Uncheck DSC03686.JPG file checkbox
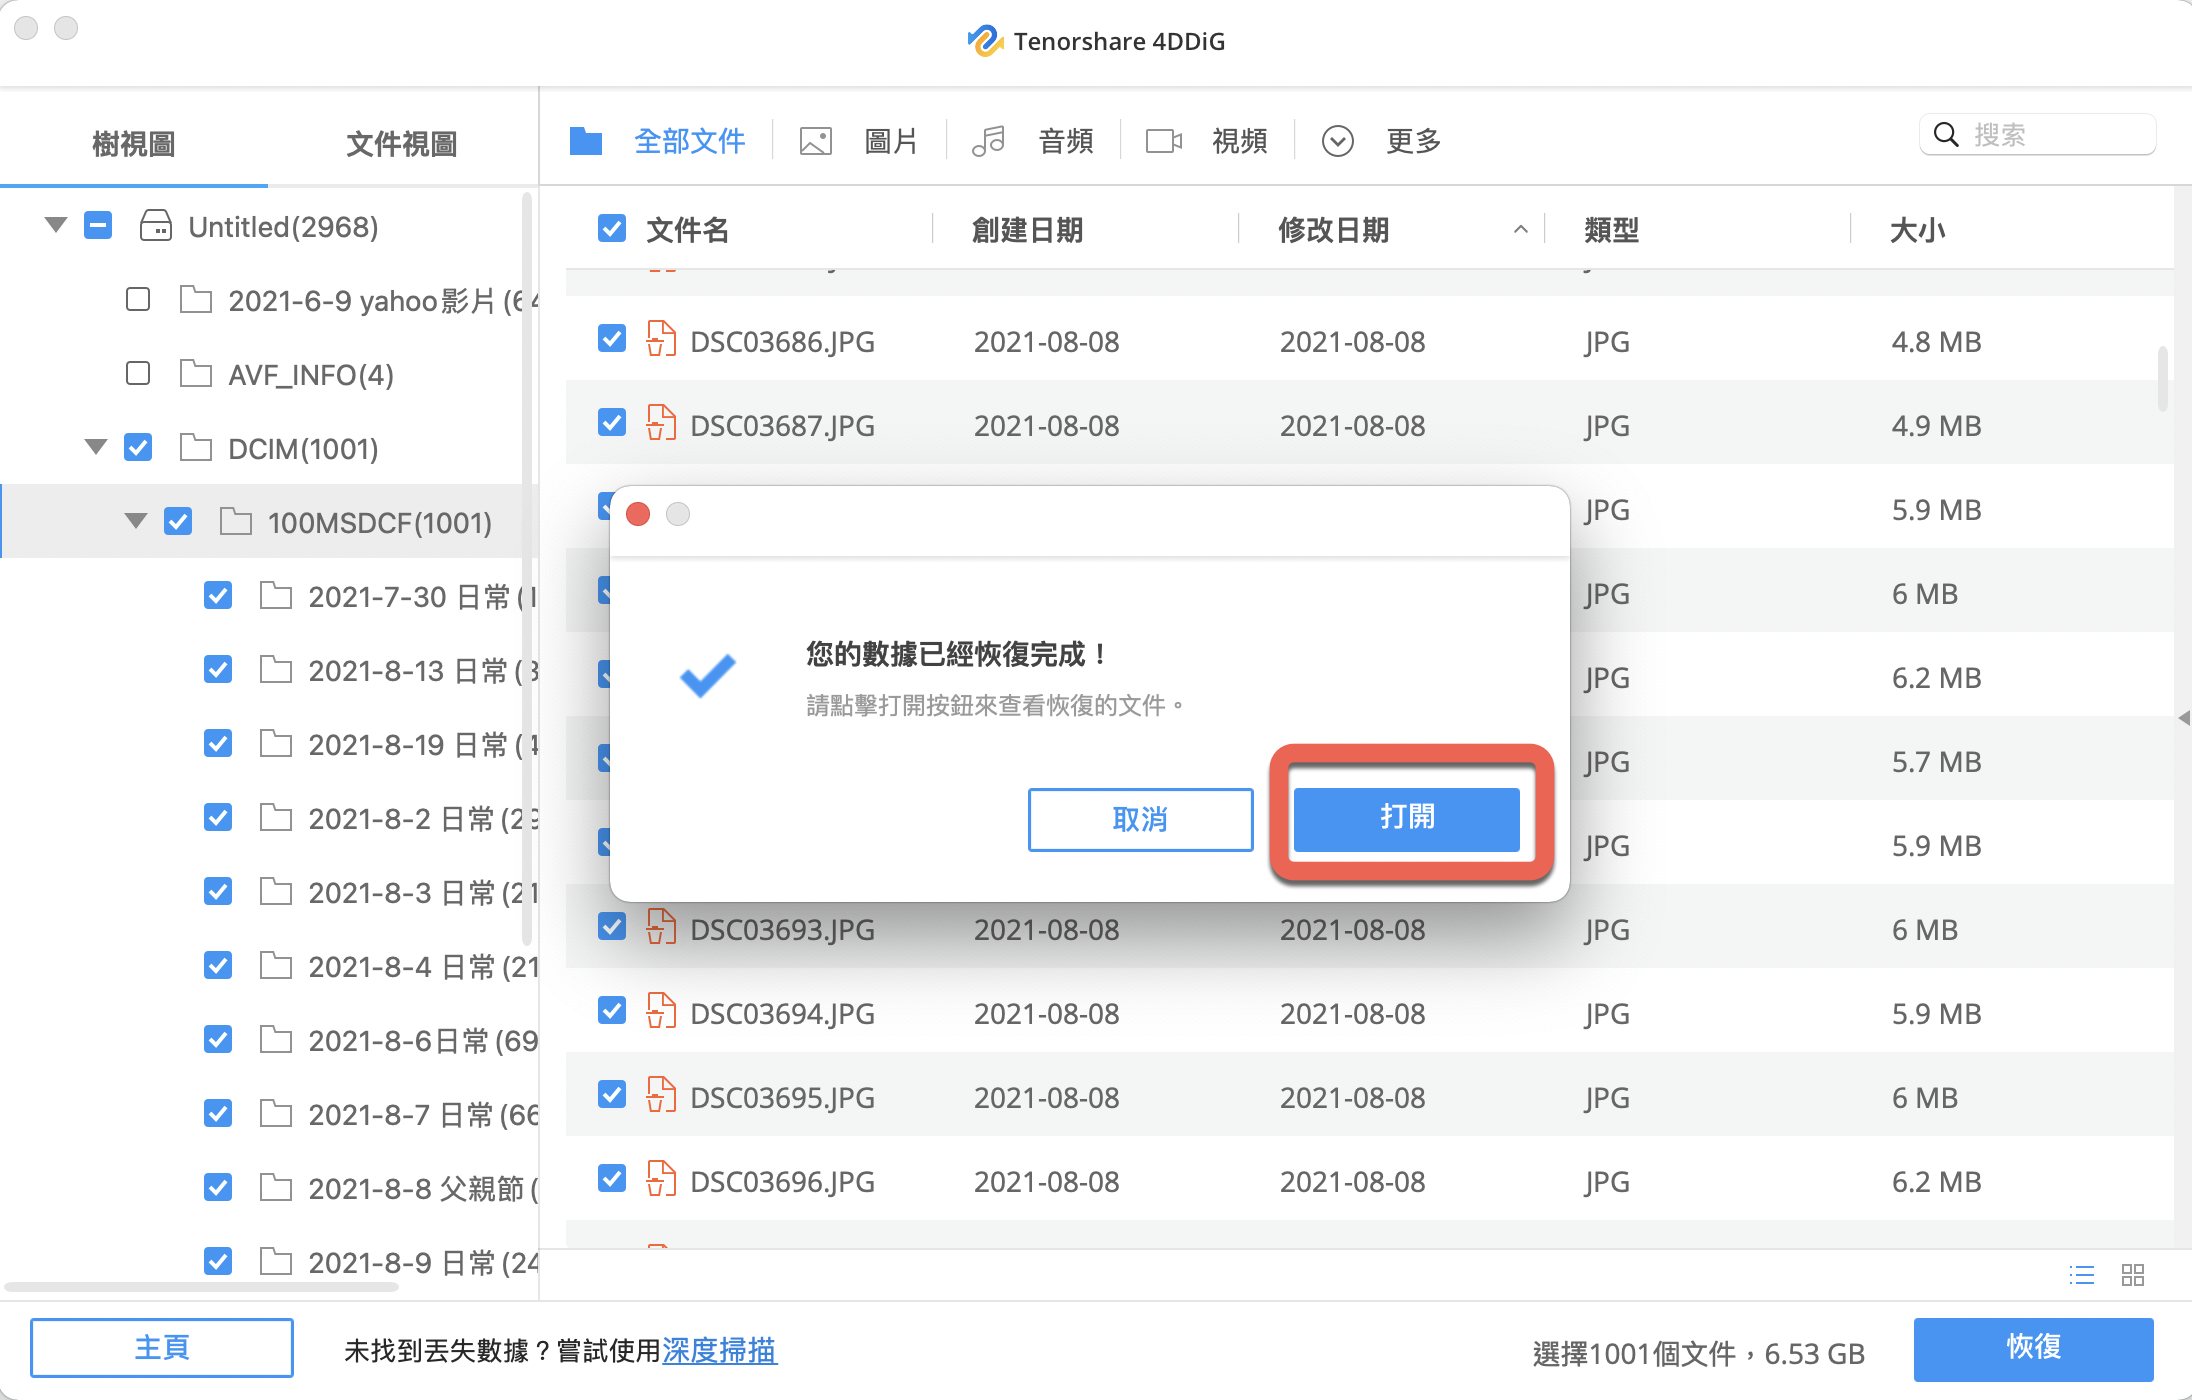Viewport: 2192px width, 1400px height. [x=612, y=340]
